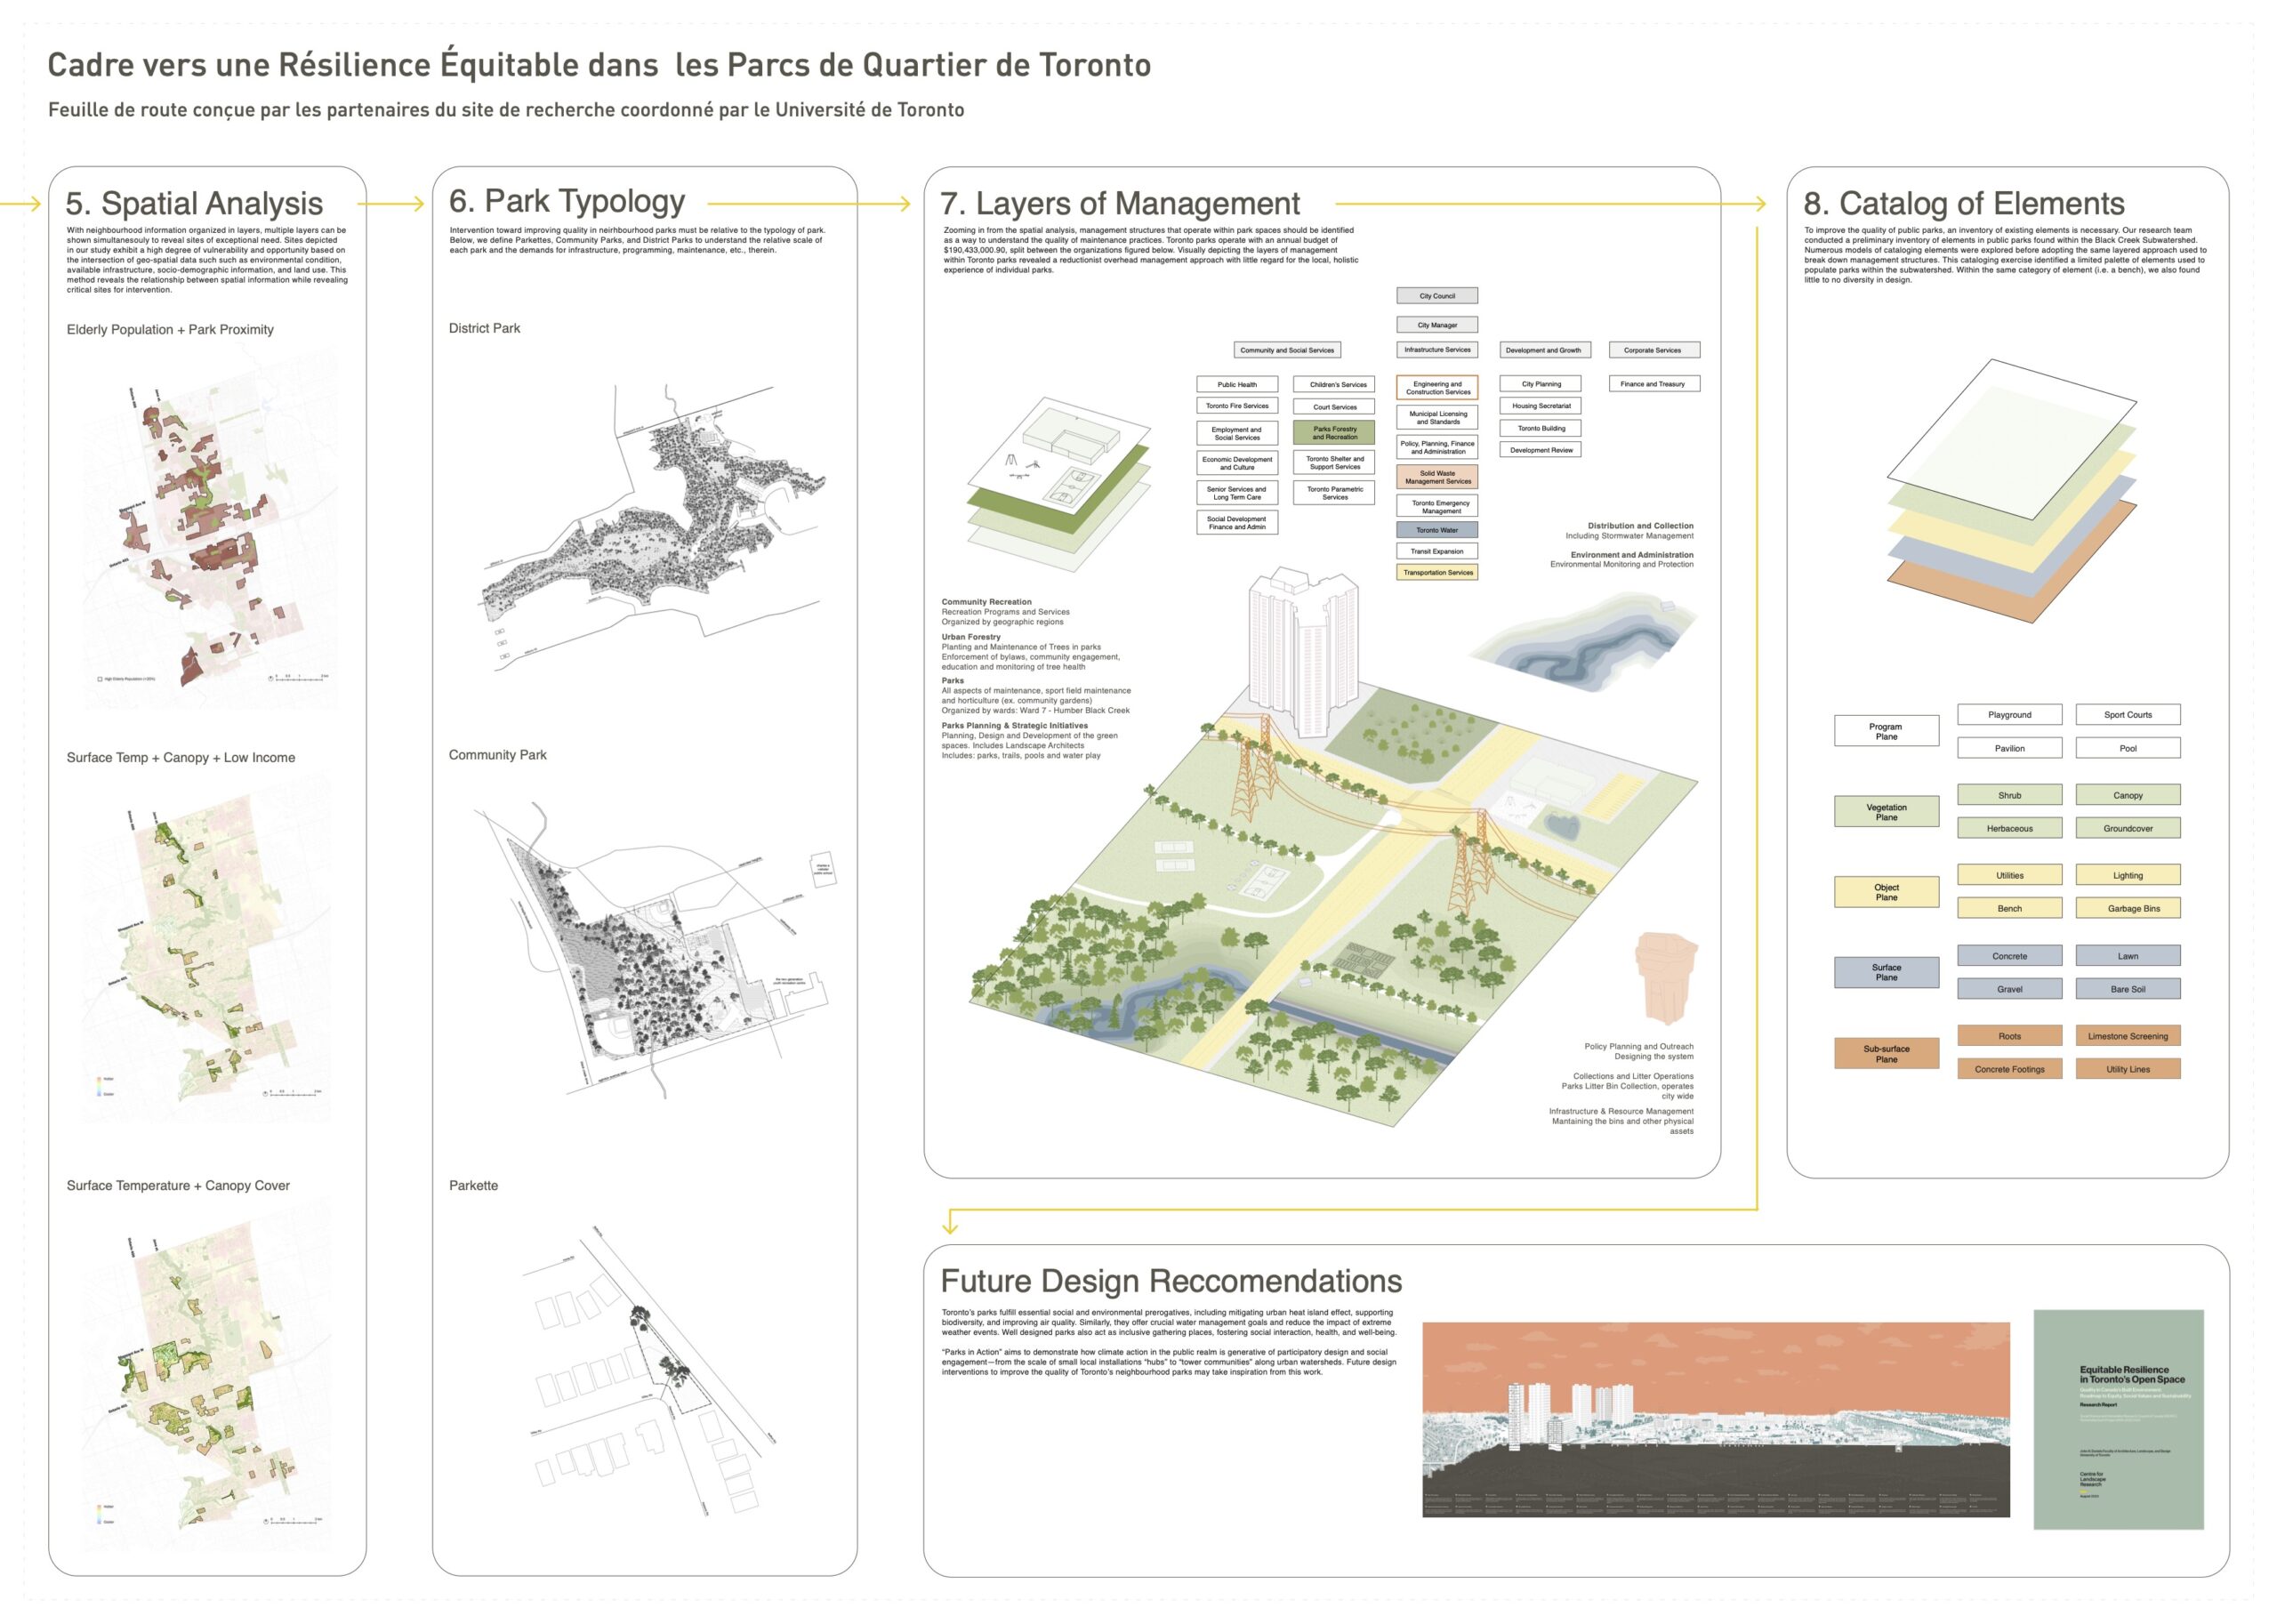Select the Surface Plane blue box
Viewport: 2277px width, 1624px height.
(x=1886, y=972)
